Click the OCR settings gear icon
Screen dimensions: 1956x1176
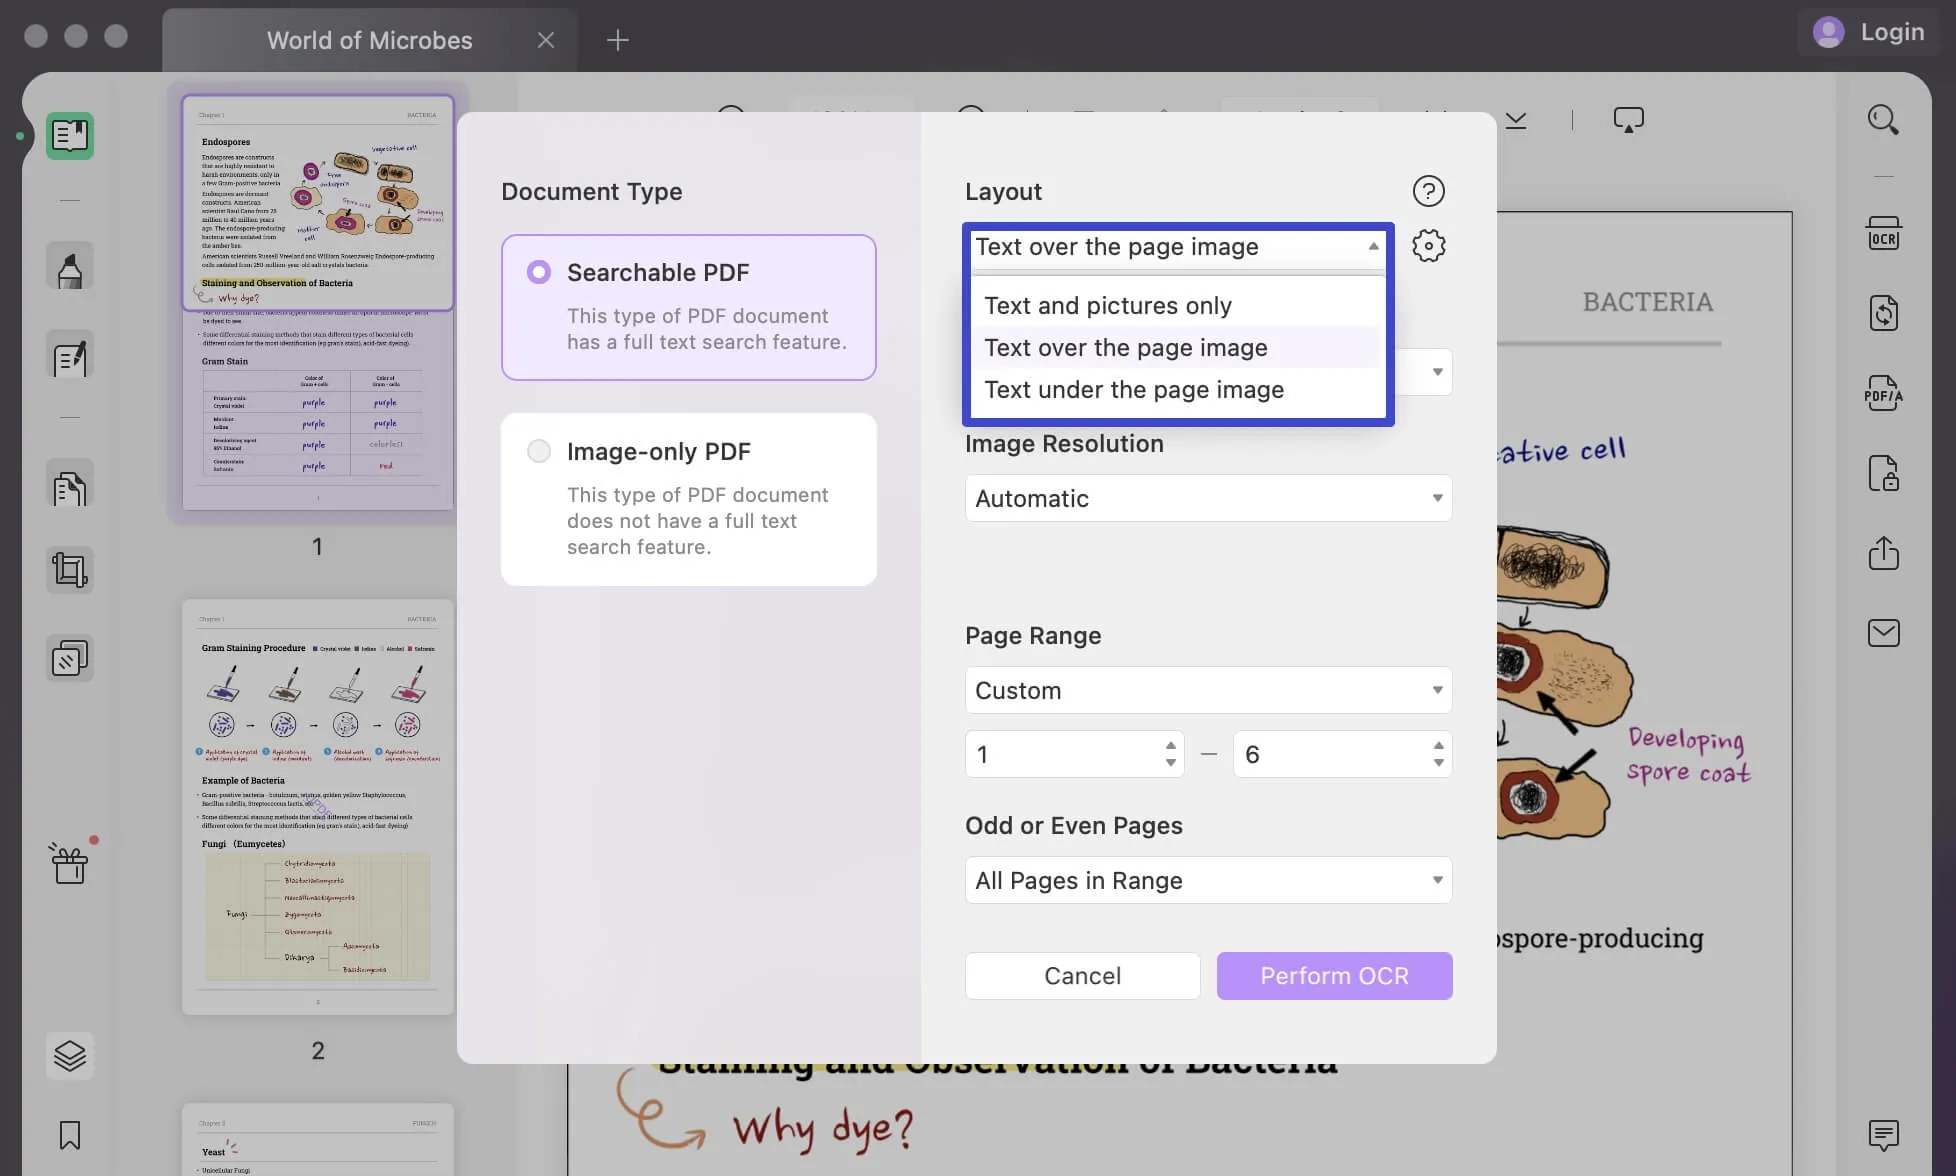(1428, 244)
